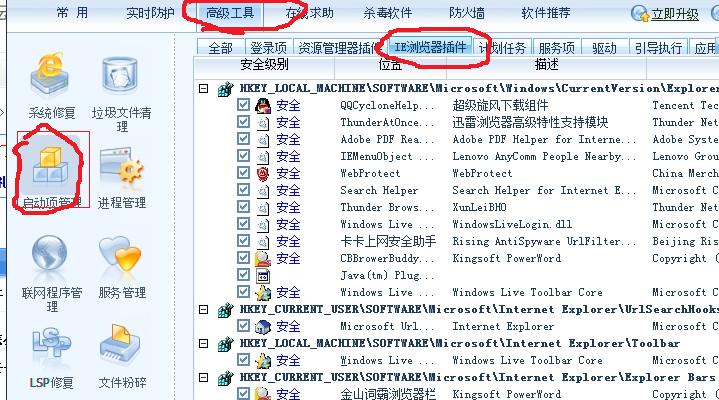The height and width of the screenshot is (400, 719).
Task: Switch to the 软件推荐 main tab
Action: pos(546,13)
